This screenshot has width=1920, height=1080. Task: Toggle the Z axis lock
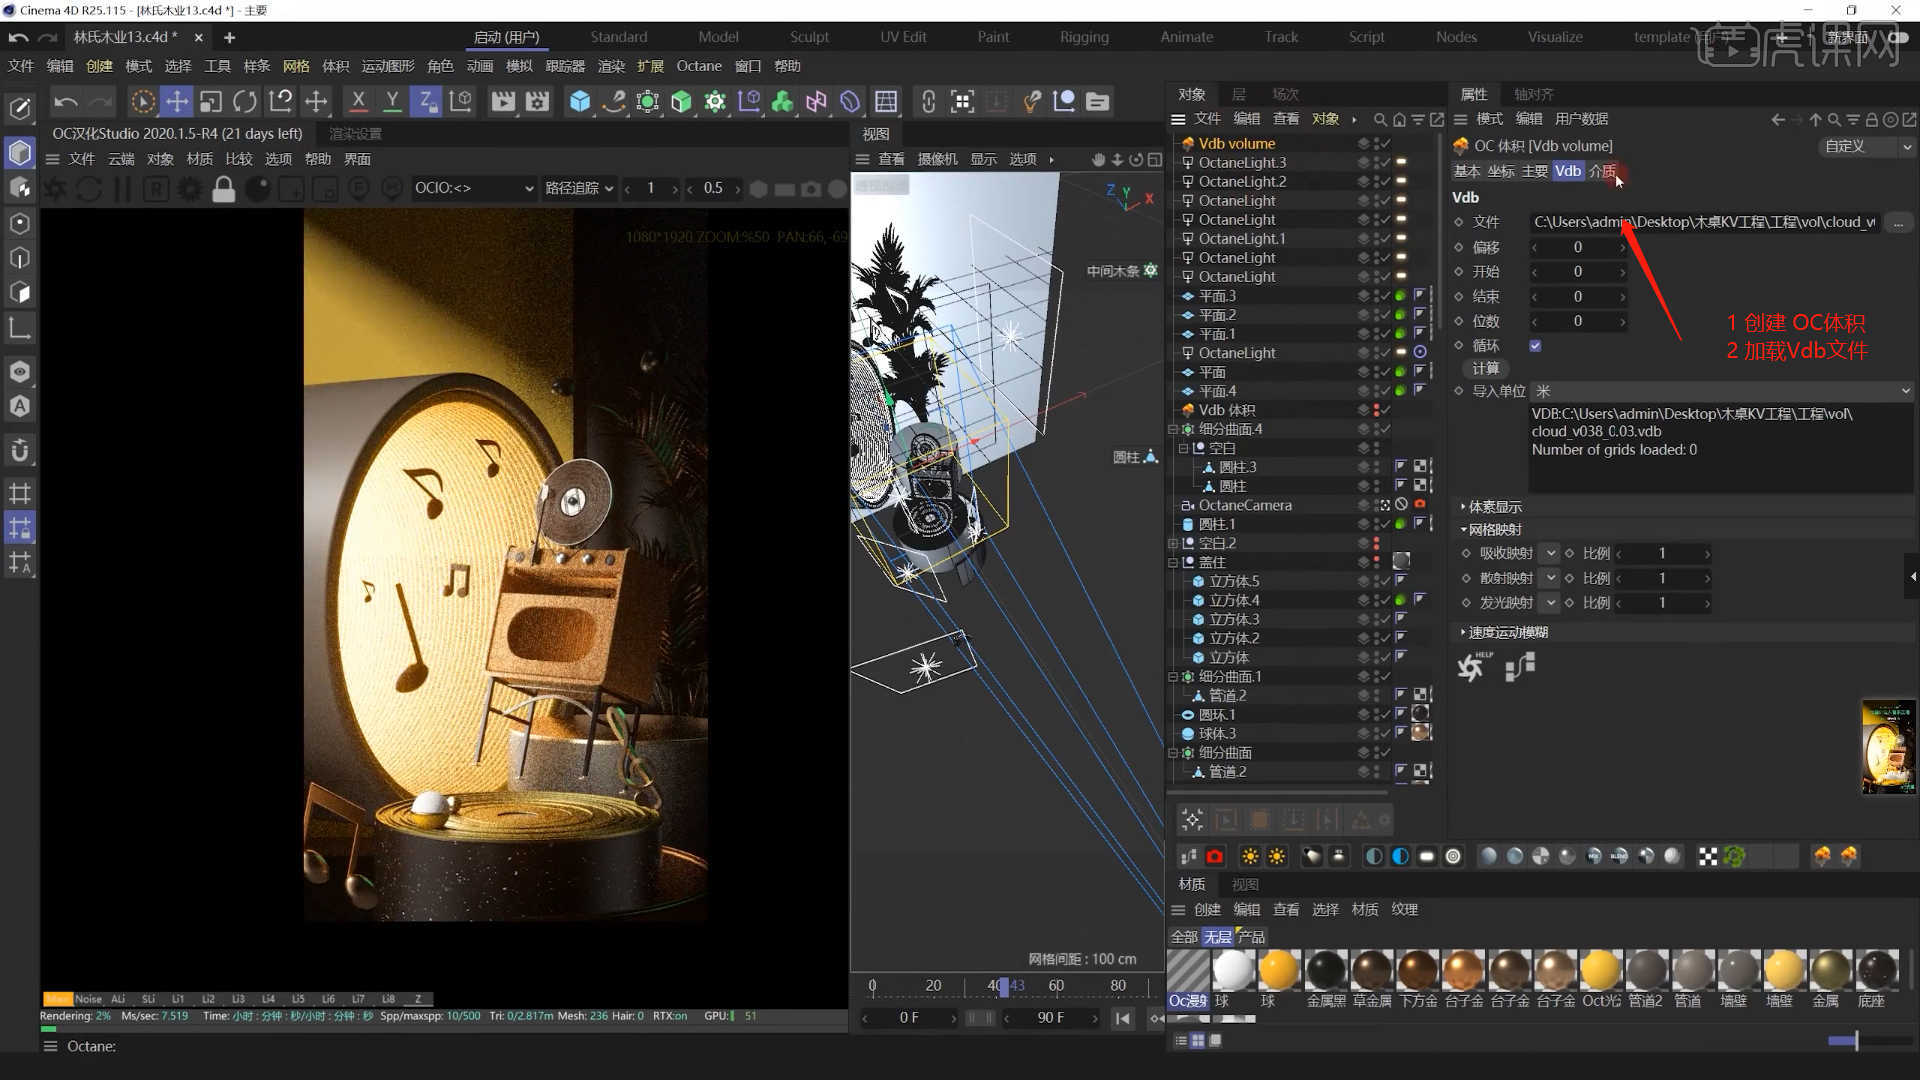[x=426, y=101]
